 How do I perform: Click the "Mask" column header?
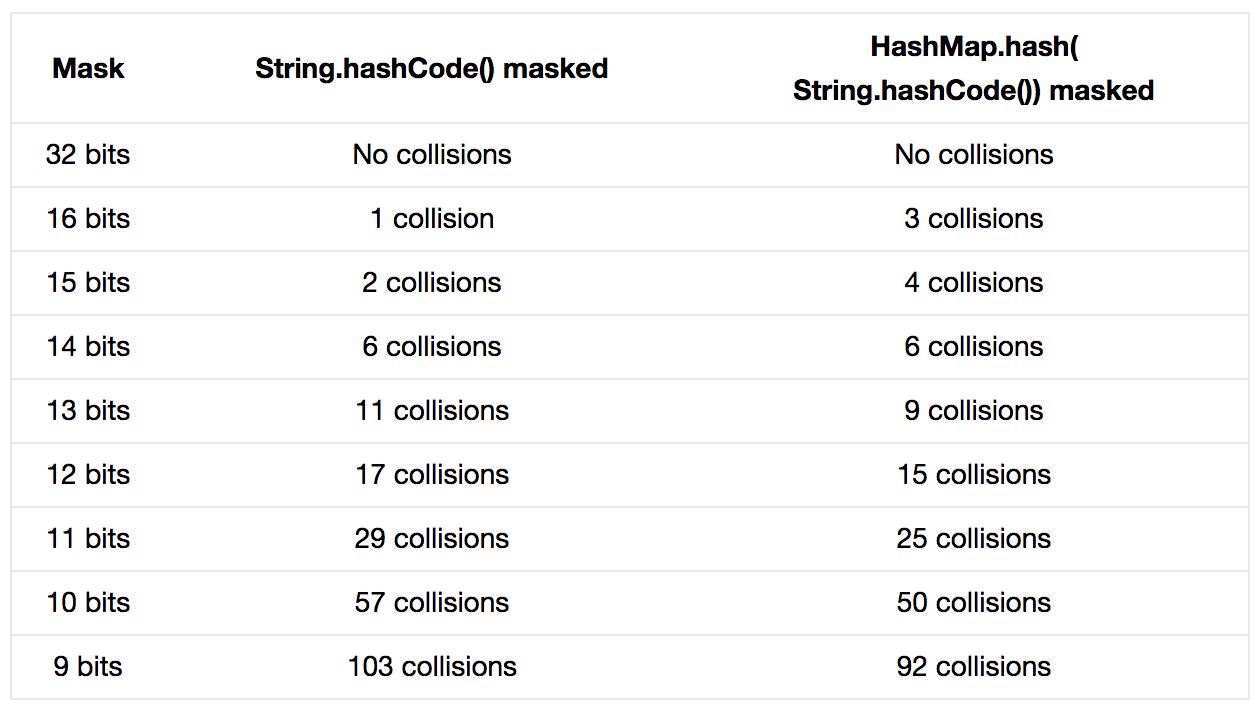[x=88, y=69]
